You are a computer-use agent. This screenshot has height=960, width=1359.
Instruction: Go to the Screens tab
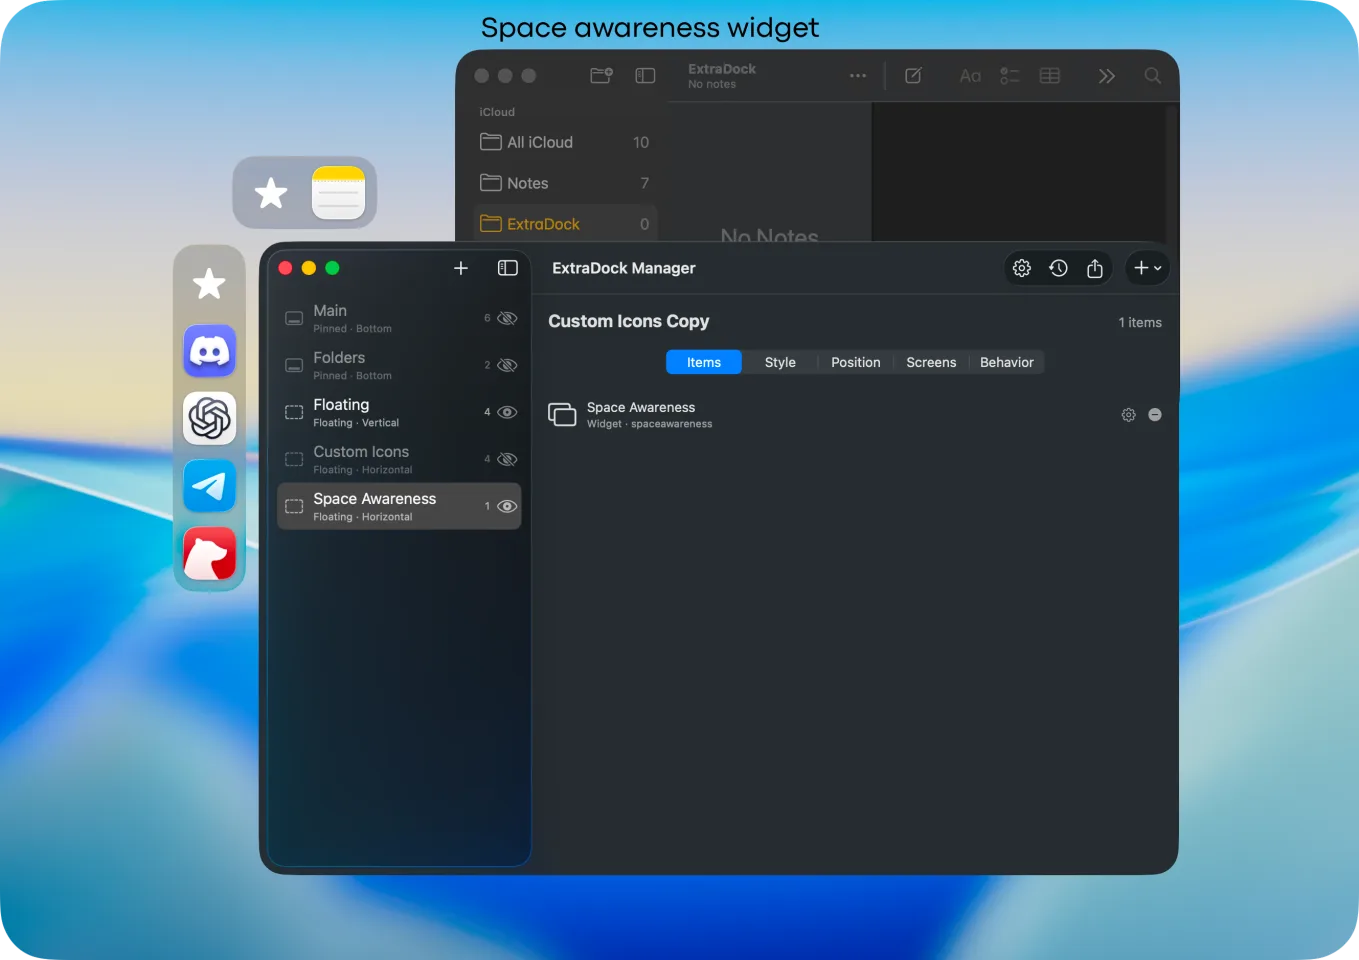[931, 362]
